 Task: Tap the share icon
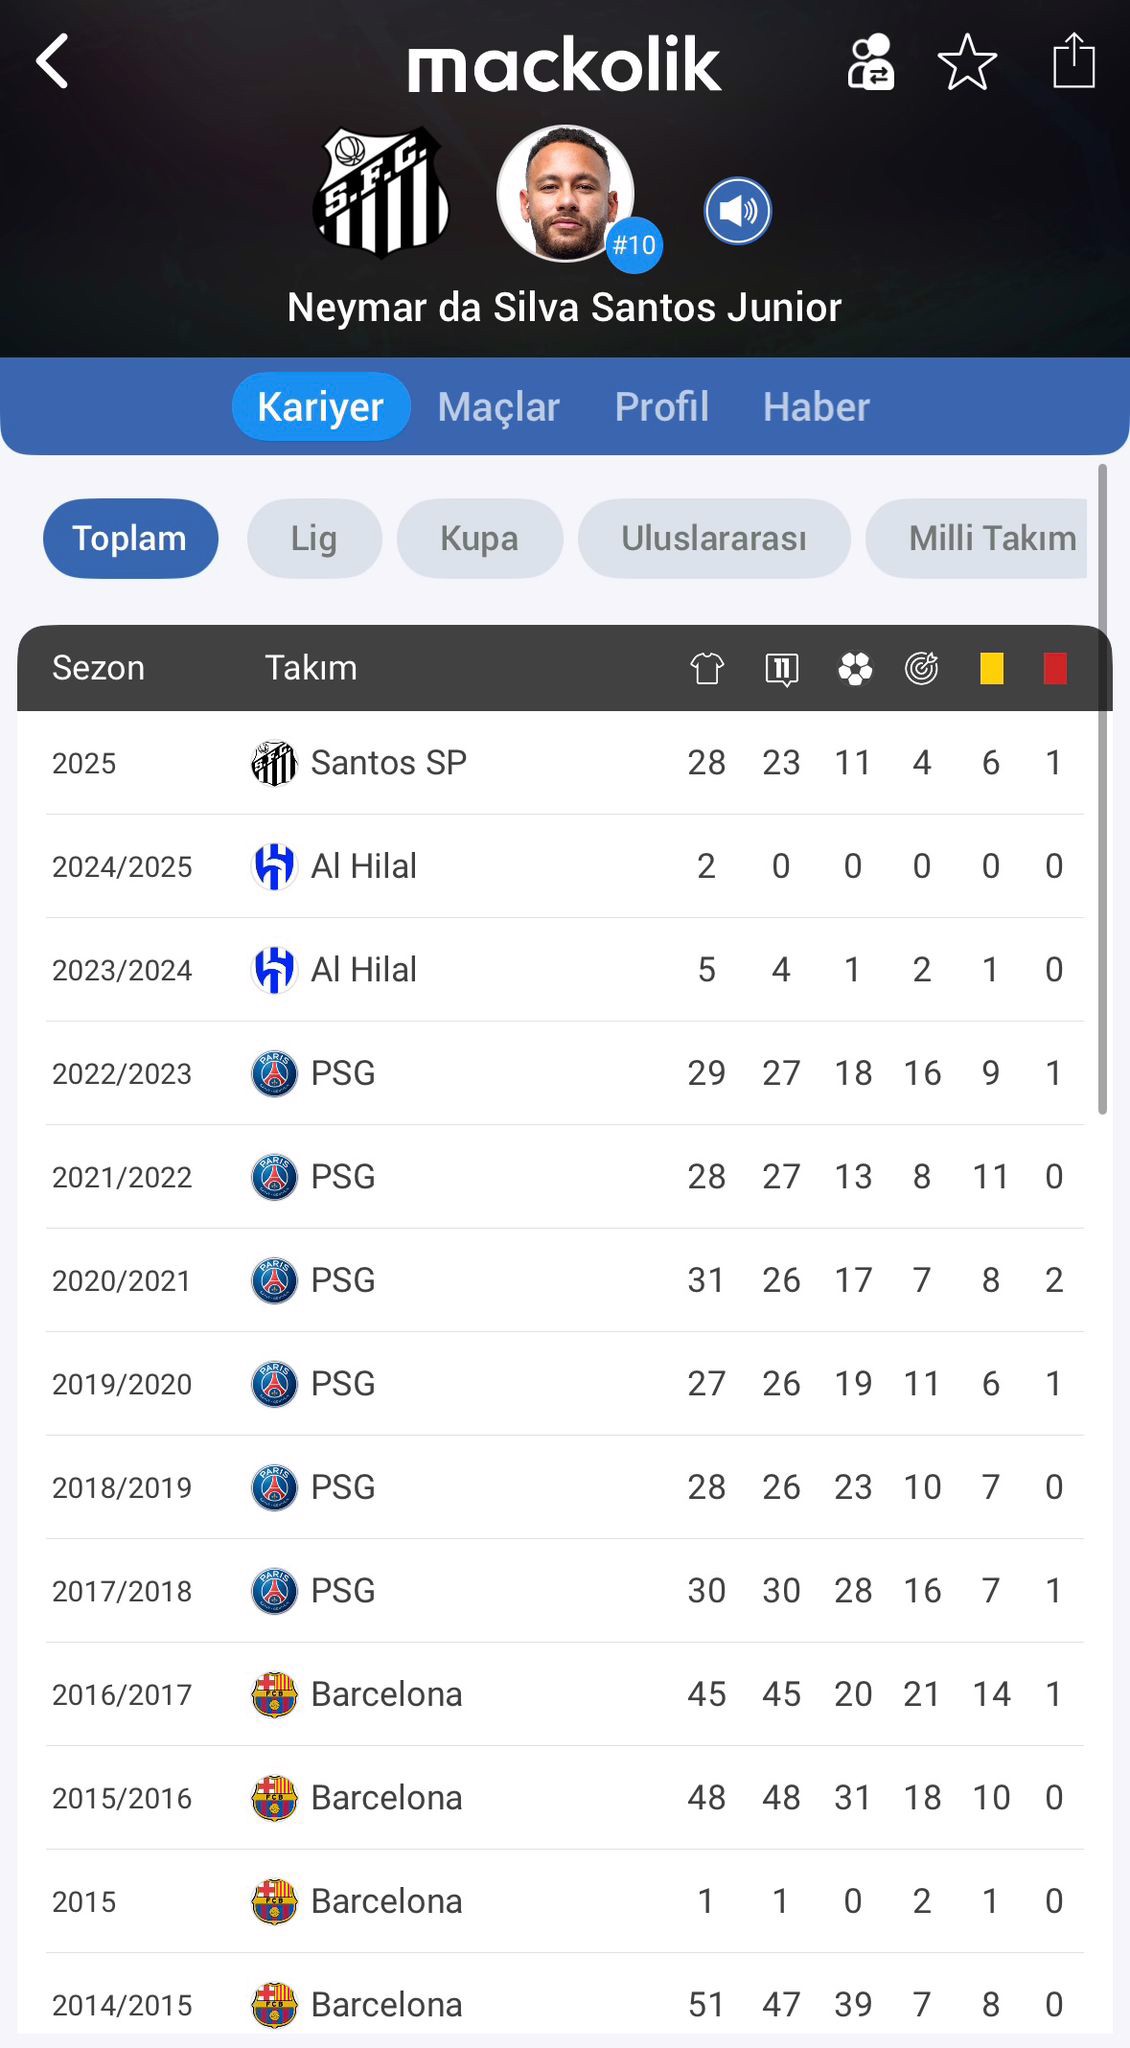point(1074,62)
